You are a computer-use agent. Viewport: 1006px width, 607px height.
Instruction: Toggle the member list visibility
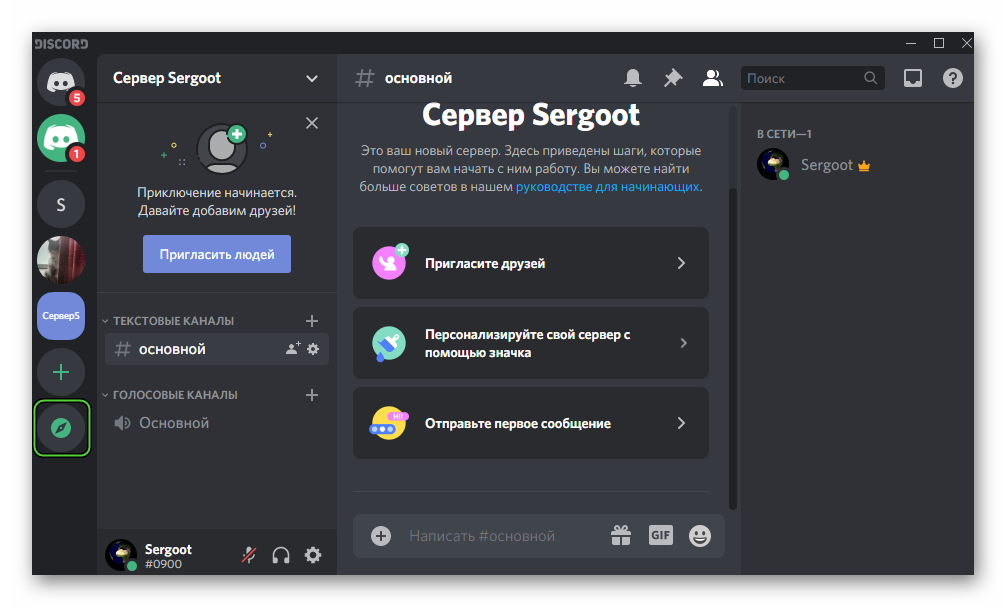(x=712, y=78)
